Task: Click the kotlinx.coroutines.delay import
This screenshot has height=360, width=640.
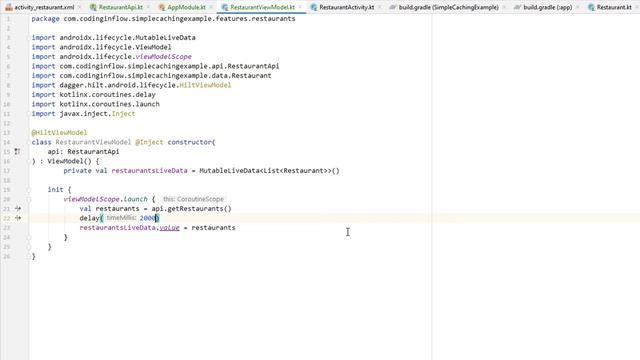Action: coord(93,95)
